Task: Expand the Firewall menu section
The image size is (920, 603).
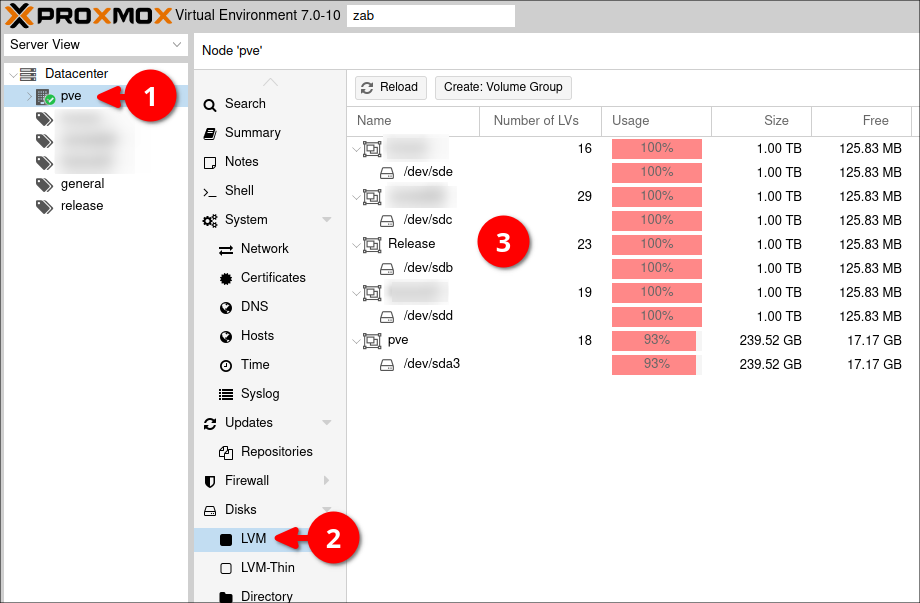Action: pyautogui.click(x=327, y=480)
